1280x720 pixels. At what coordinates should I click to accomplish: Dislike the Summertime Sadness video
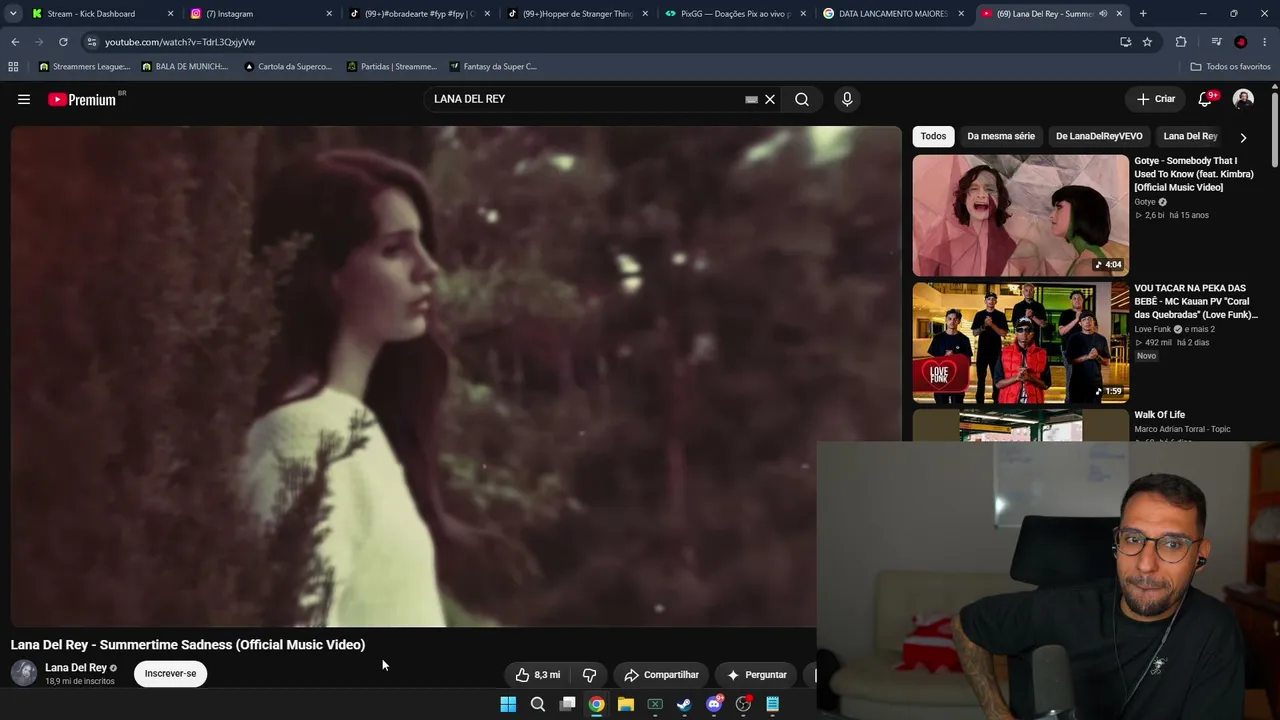click(x=590, y=675)
